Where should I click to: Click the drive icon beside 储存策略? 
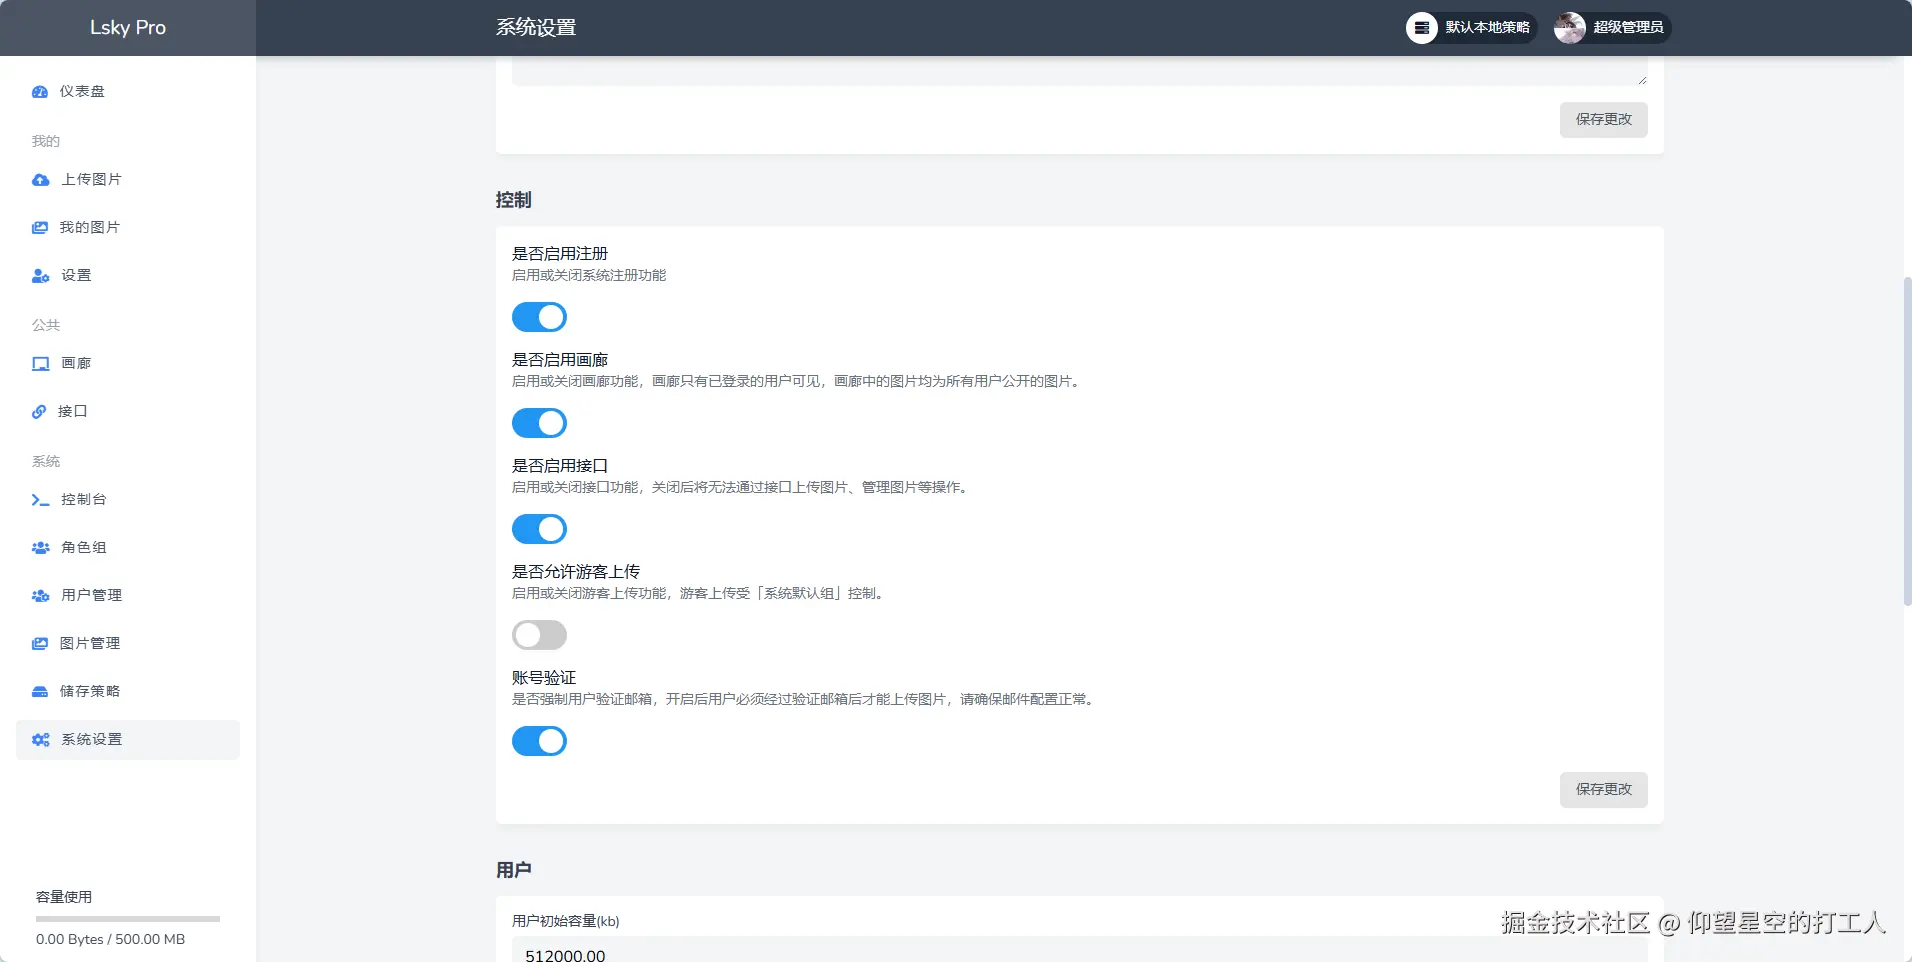point(40,692)
